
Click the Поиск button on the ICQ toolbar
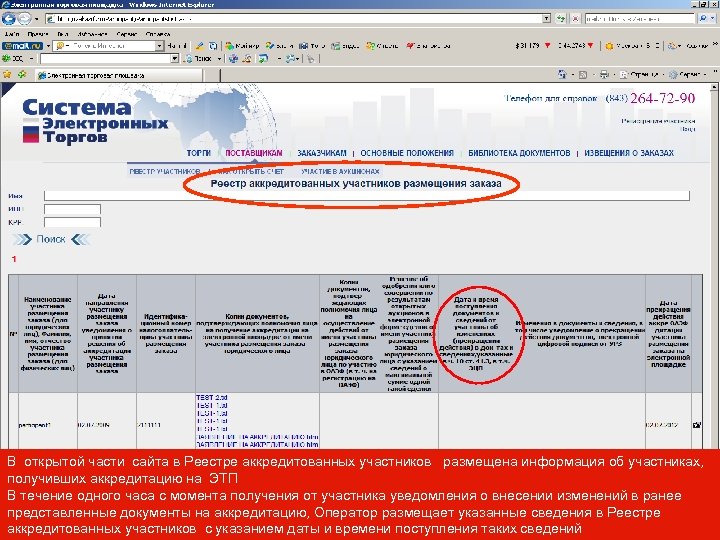pyautogui.click(x=199, y=59)
